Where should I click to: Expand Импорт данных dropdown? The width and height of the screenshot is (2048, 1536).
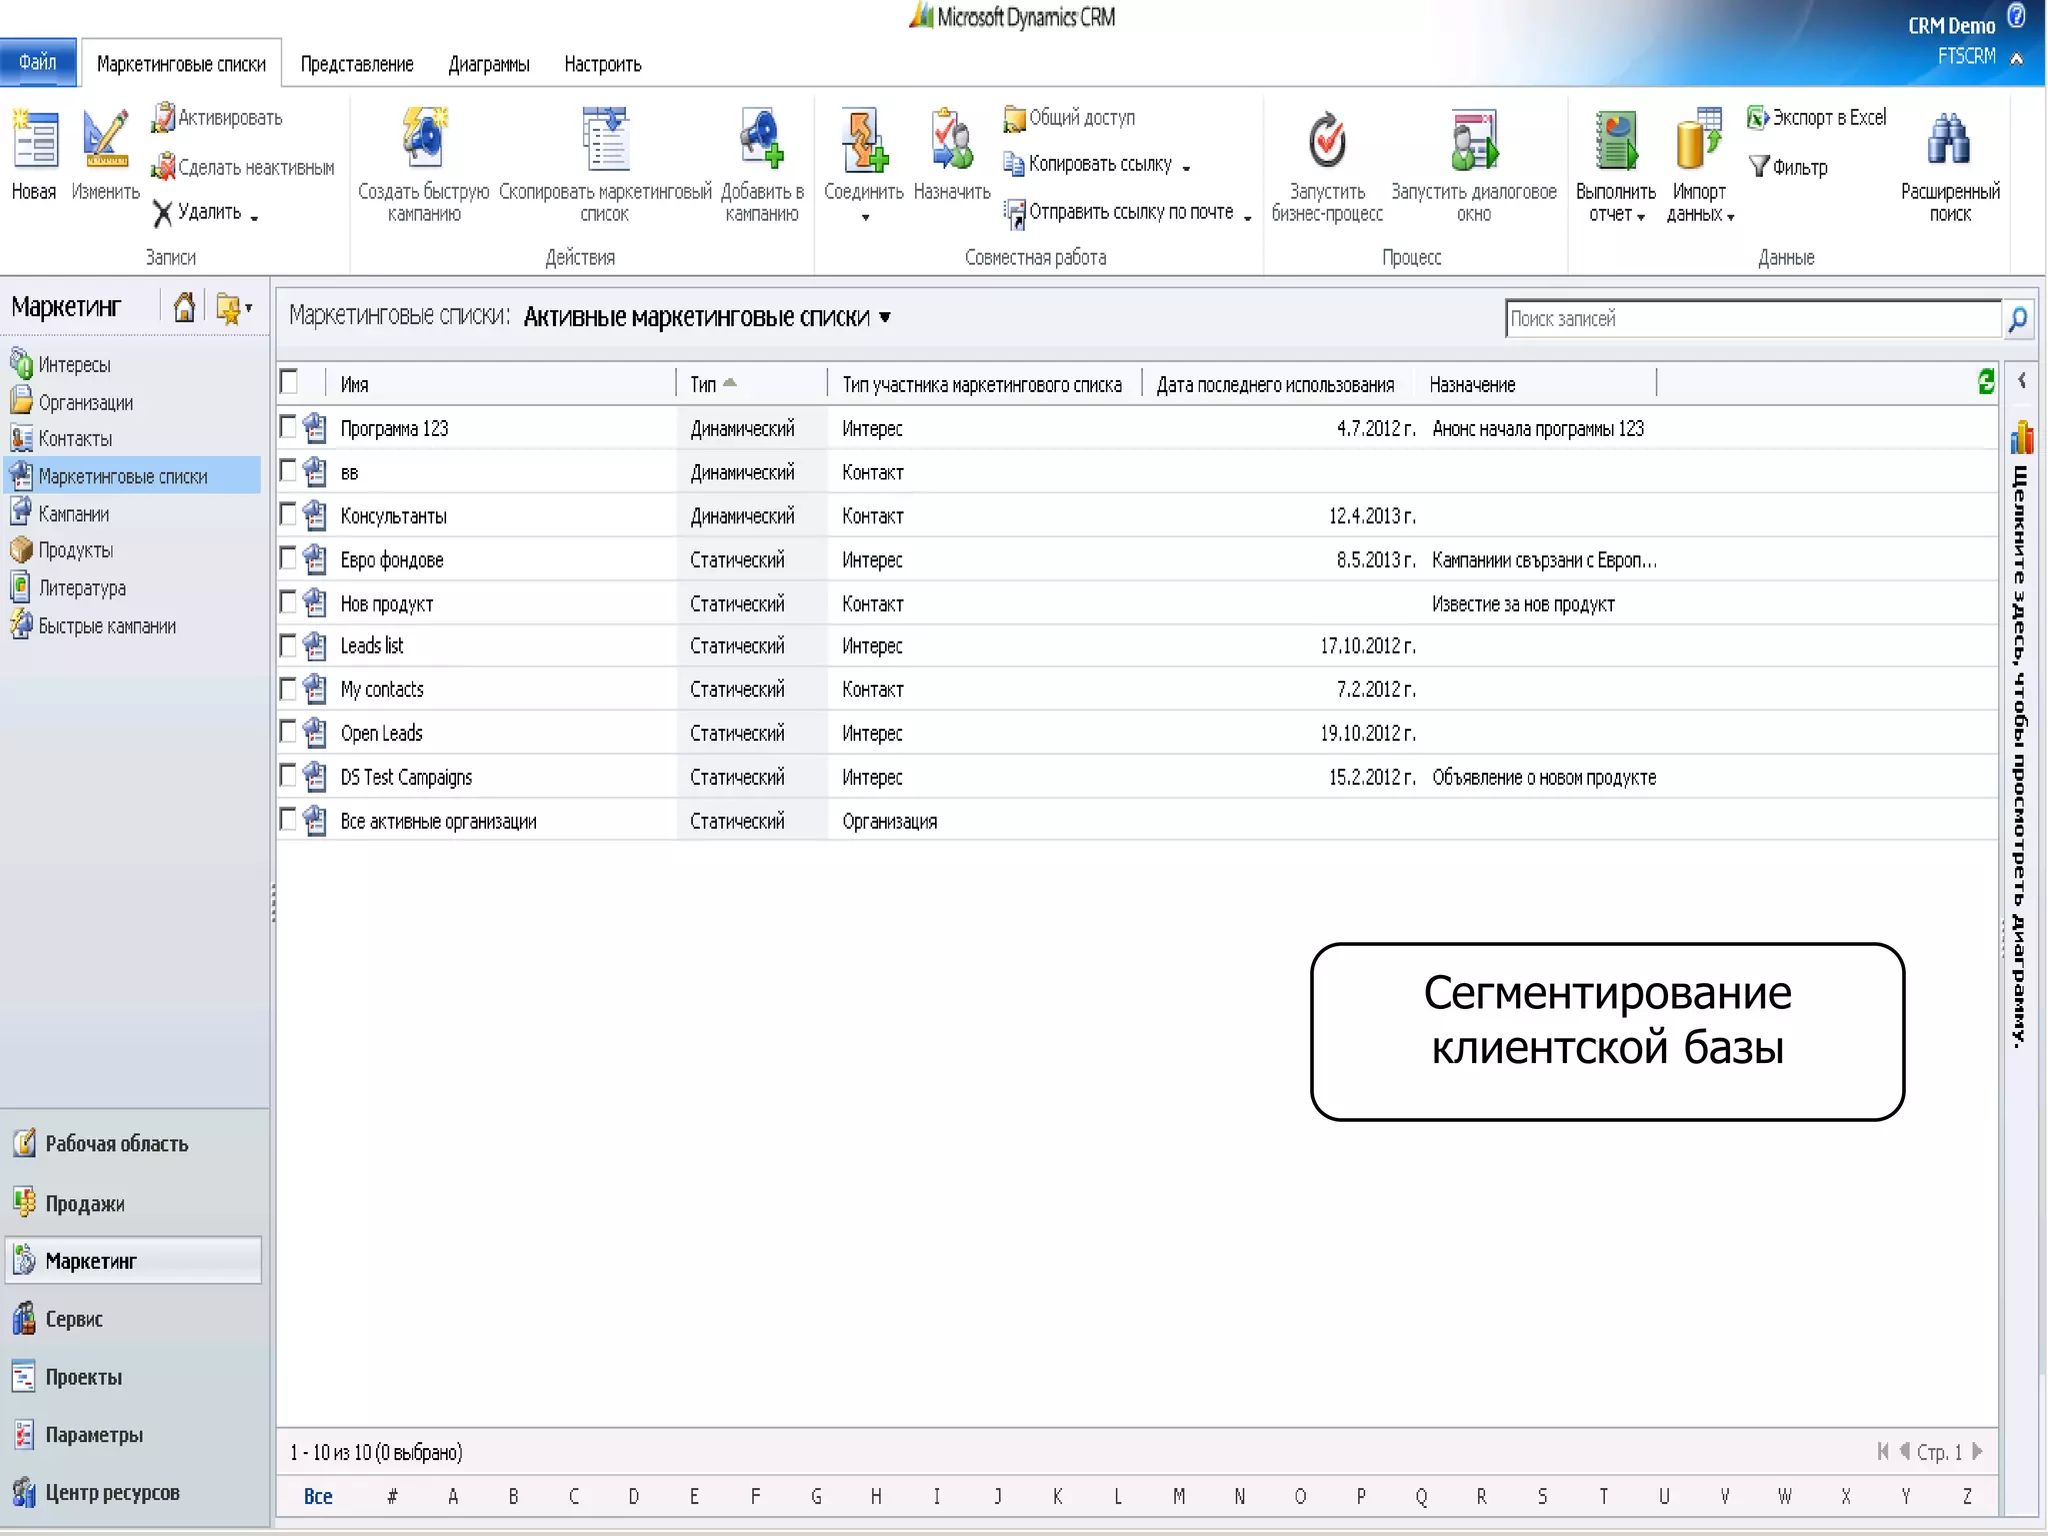[1730, 217]
